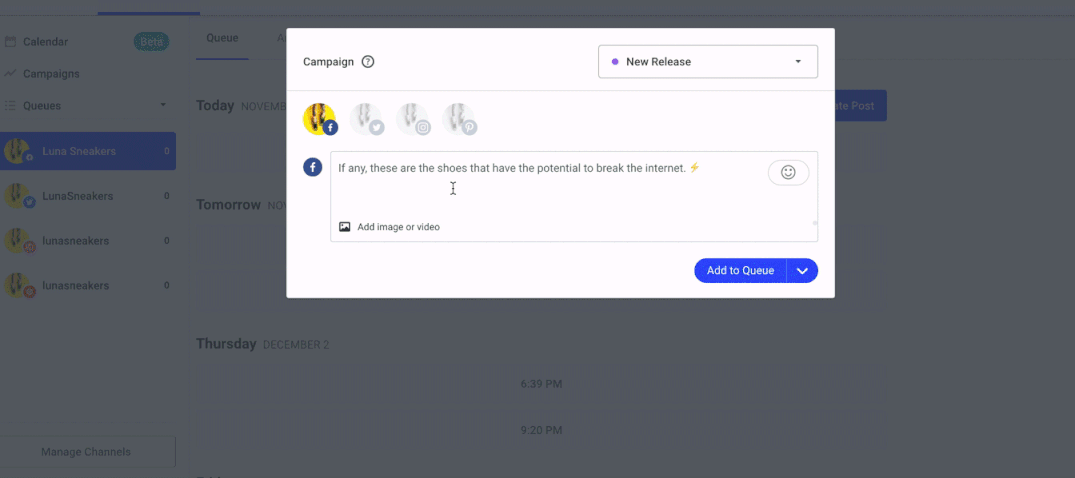Click the 9:20 PM Thursday slot
This screenshot has width=1075, height=478.
point(541,431)
